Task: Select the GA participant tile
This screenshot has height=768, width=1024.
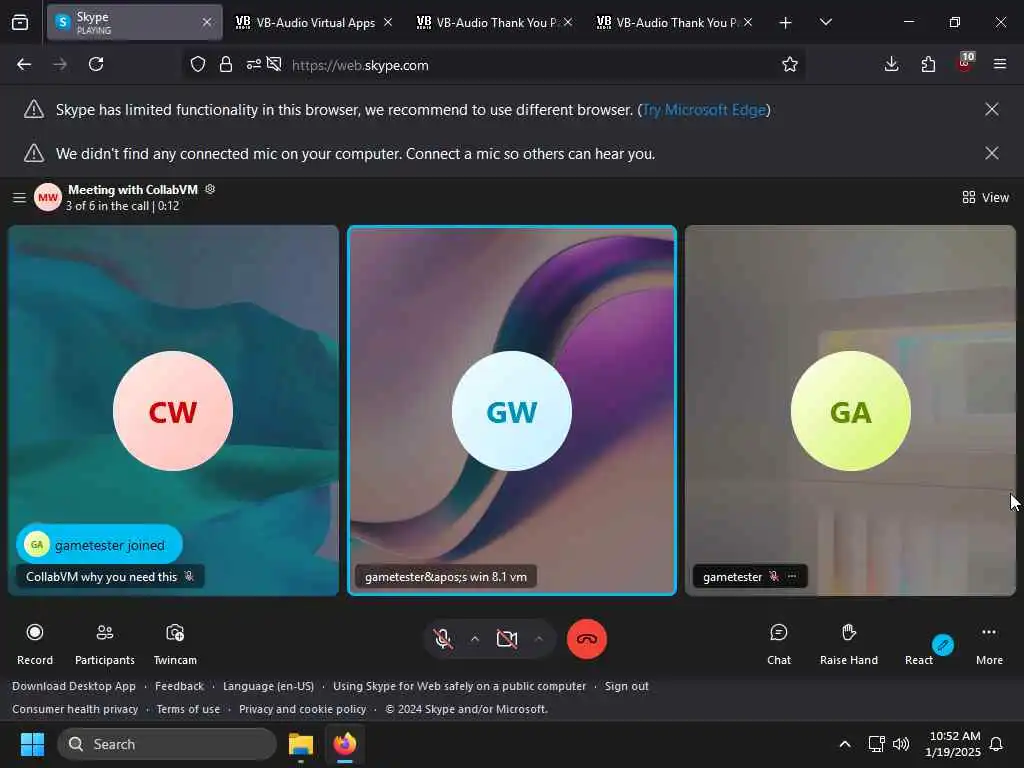Action: [850, 410]
